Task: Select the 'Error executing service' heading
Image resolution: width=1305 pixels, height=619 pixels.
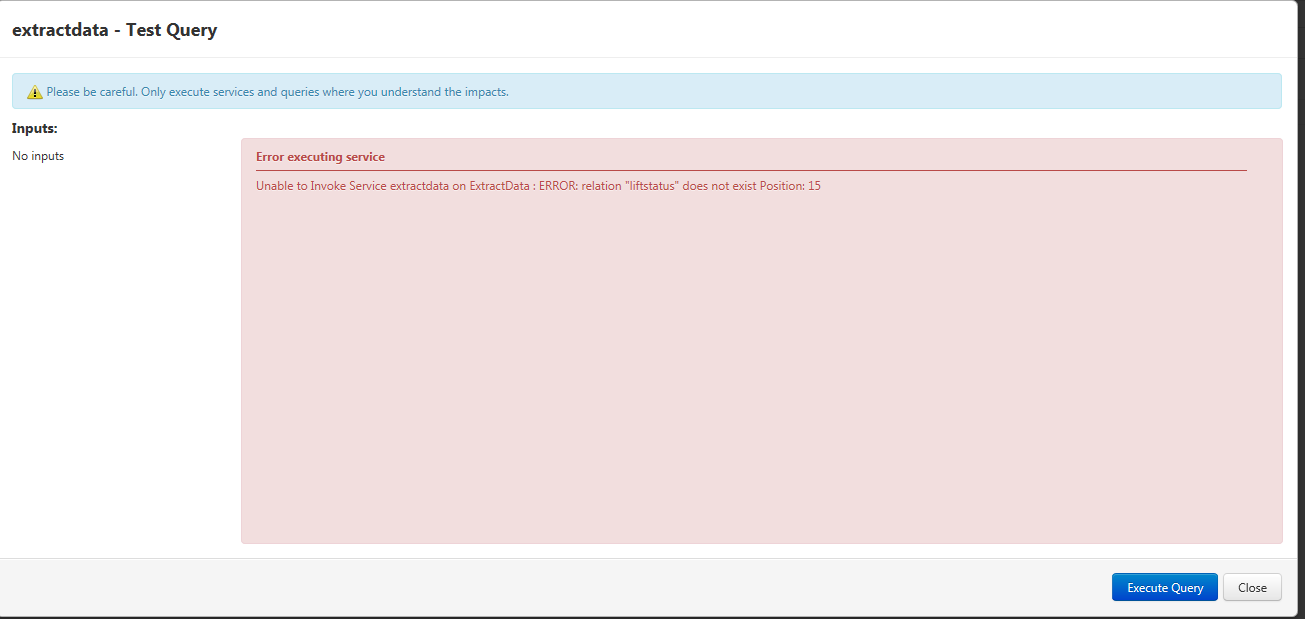Action: [x=320, y=157]
